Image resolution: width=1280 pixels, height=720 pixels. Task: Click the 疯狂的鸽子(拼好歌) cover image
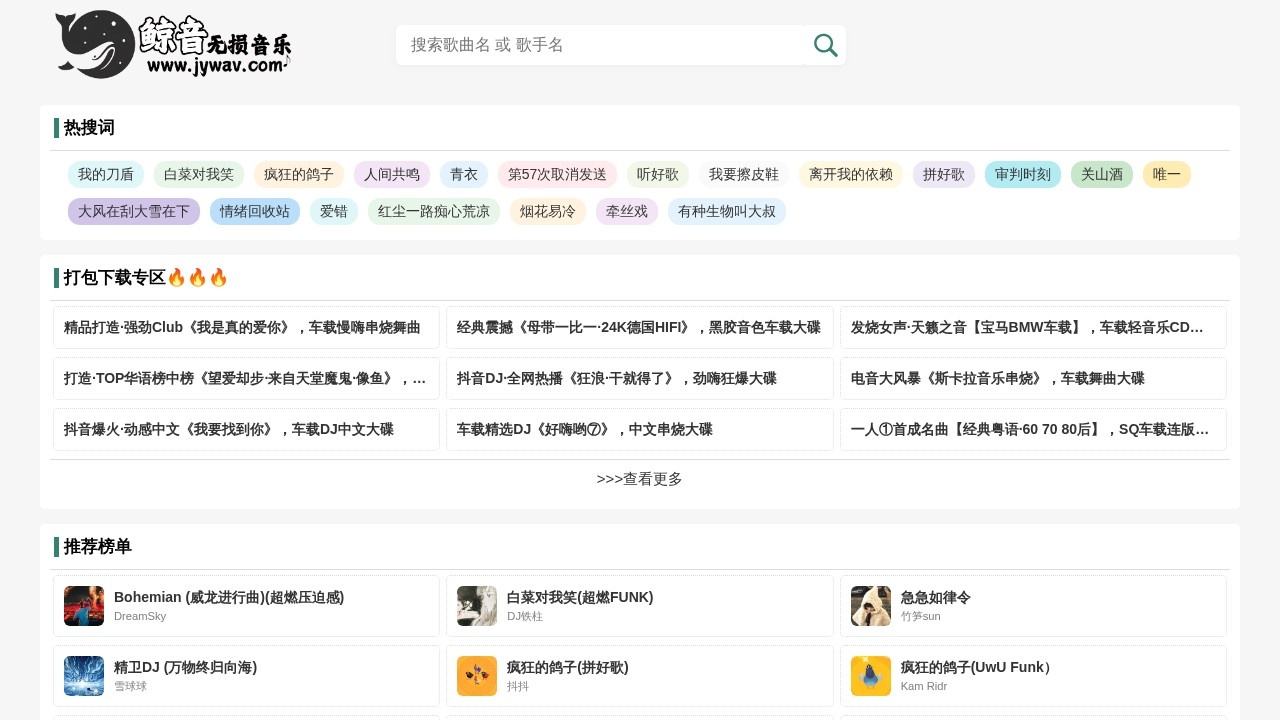coord(477,676)
